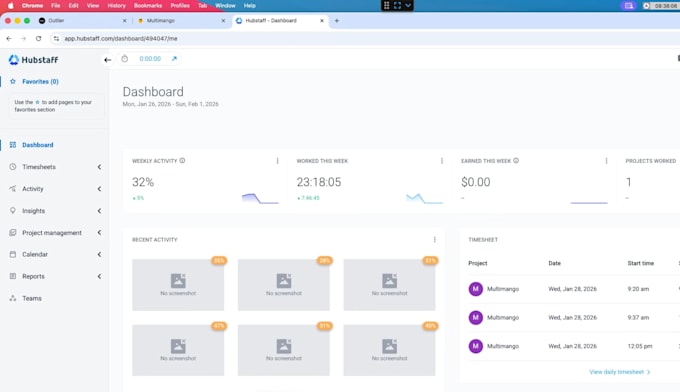The width and height of the screenshot is (680, 392).
Task: Open Recent Activity widget options menu
Action: click(x=435, y=239)
